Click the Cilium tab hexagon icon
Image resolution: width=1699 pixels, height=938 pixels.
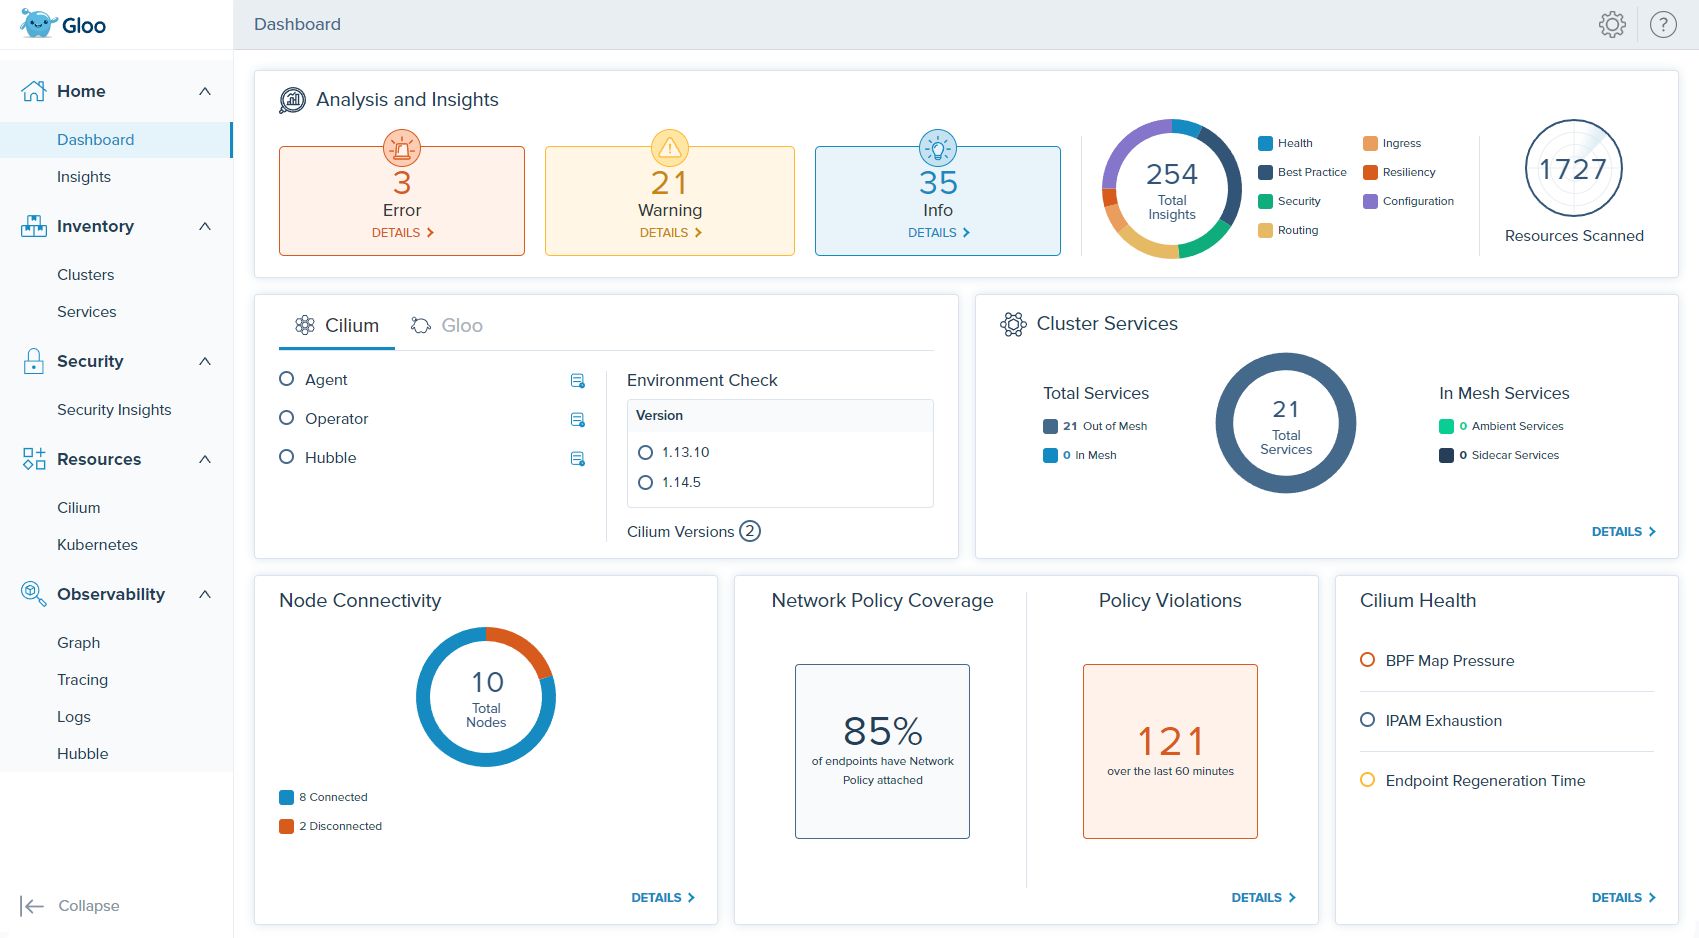(x=305, y=325)
